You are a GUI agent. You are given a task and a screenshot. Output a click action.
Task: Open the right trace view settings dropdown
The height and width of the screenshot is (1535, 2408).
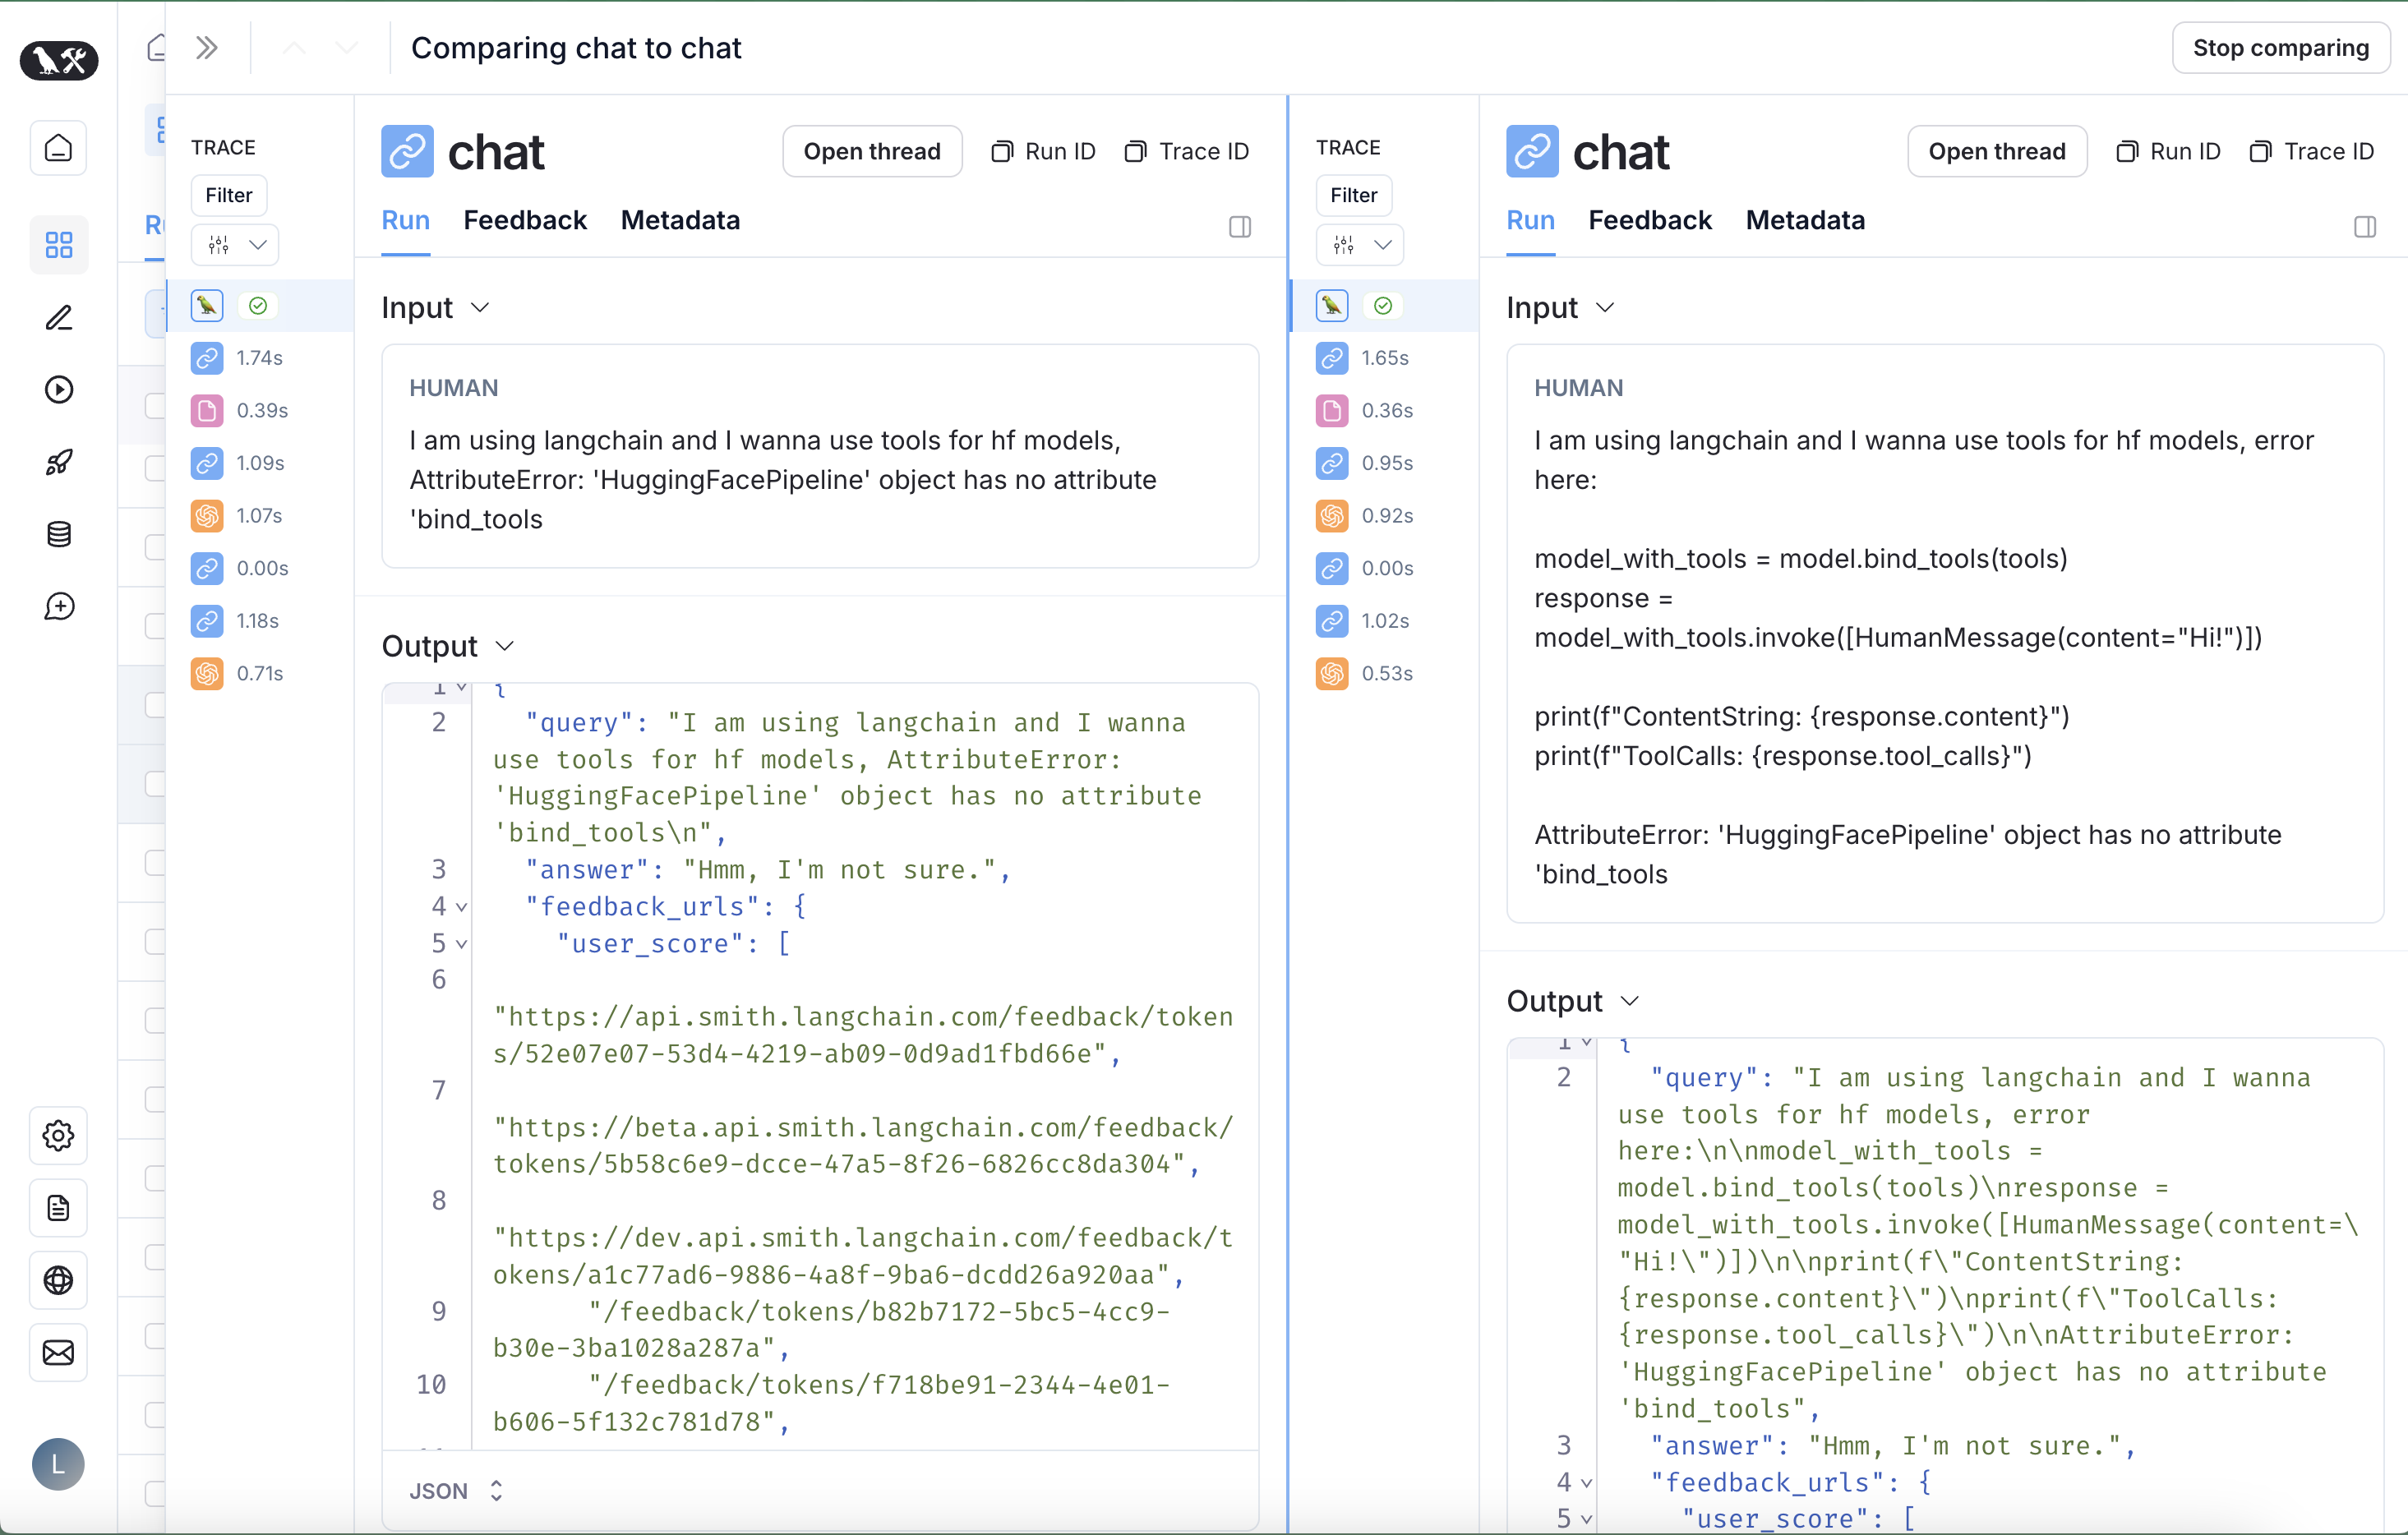[x=1359, y=245]
